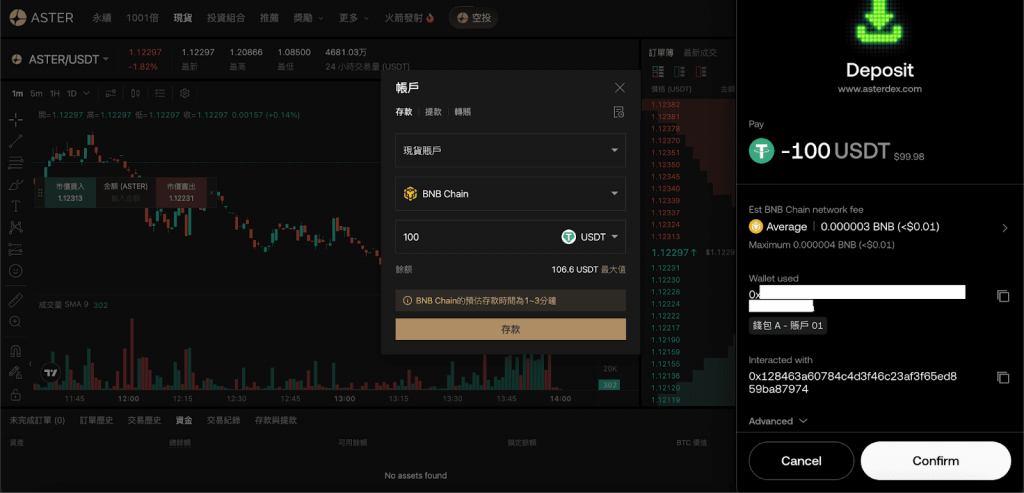Viewport: 1024px width, 493px height.
Task: Open chart settings gear icon
Action: [x=185, y=93]
